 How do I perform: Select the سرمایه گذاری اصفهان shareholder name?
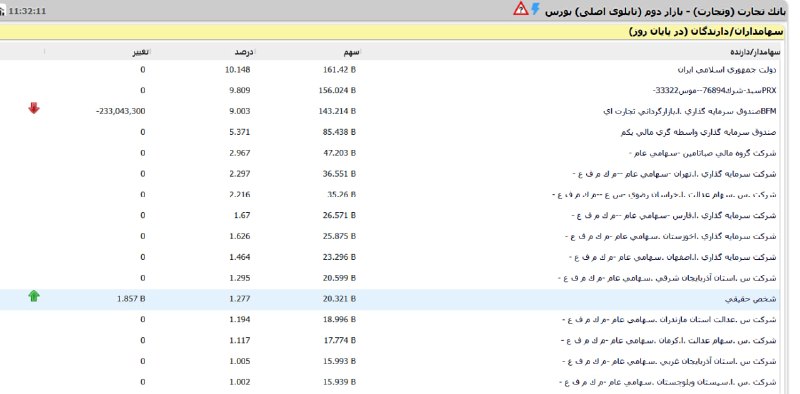672,258
